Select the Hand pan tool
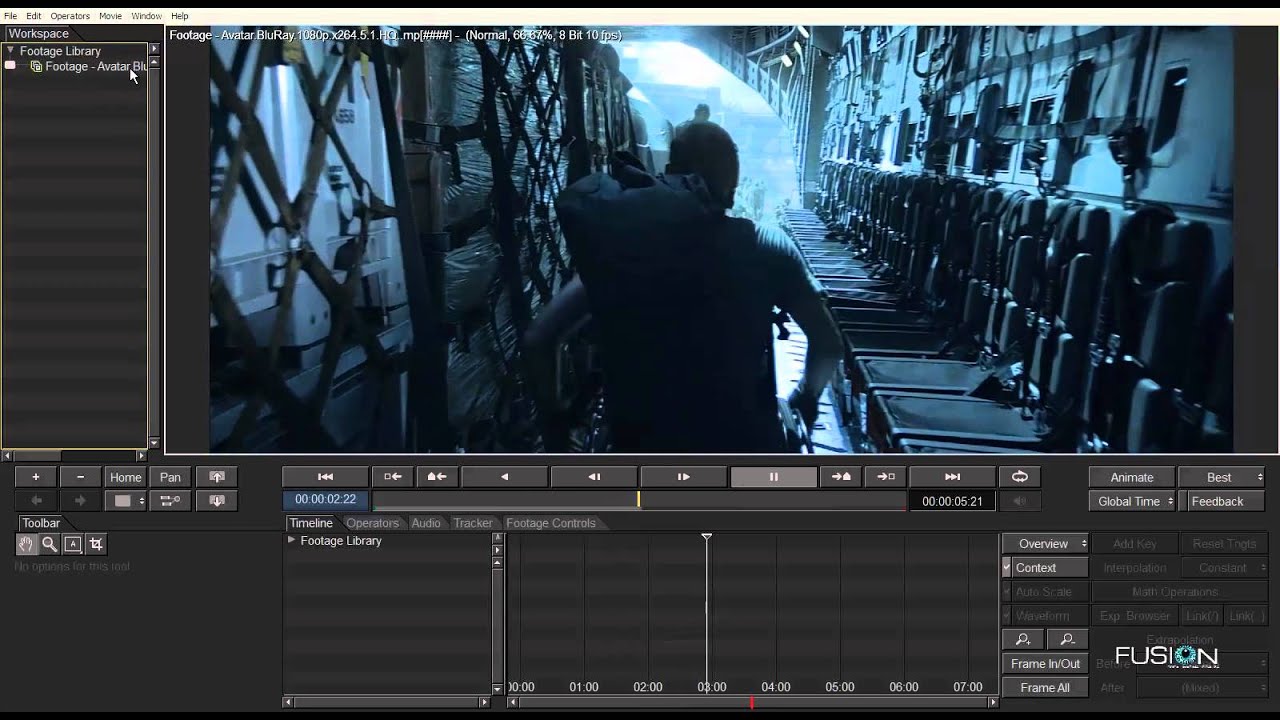This screenshot has width=1280, height=720. click(26, 544)
